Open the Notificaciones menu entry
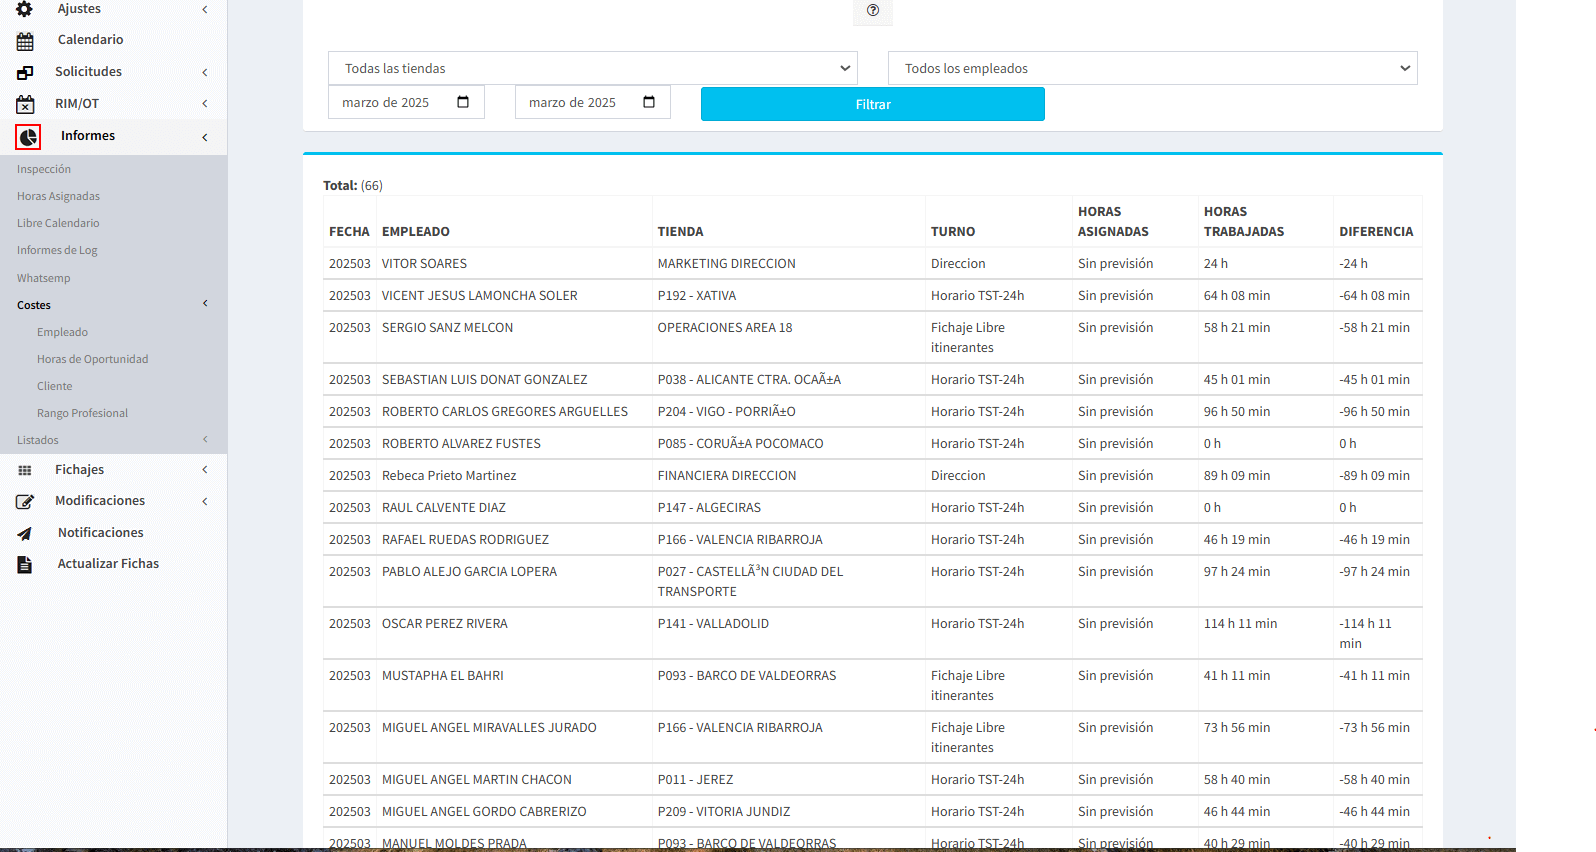The image size is (1596, 852). point(100,533)
